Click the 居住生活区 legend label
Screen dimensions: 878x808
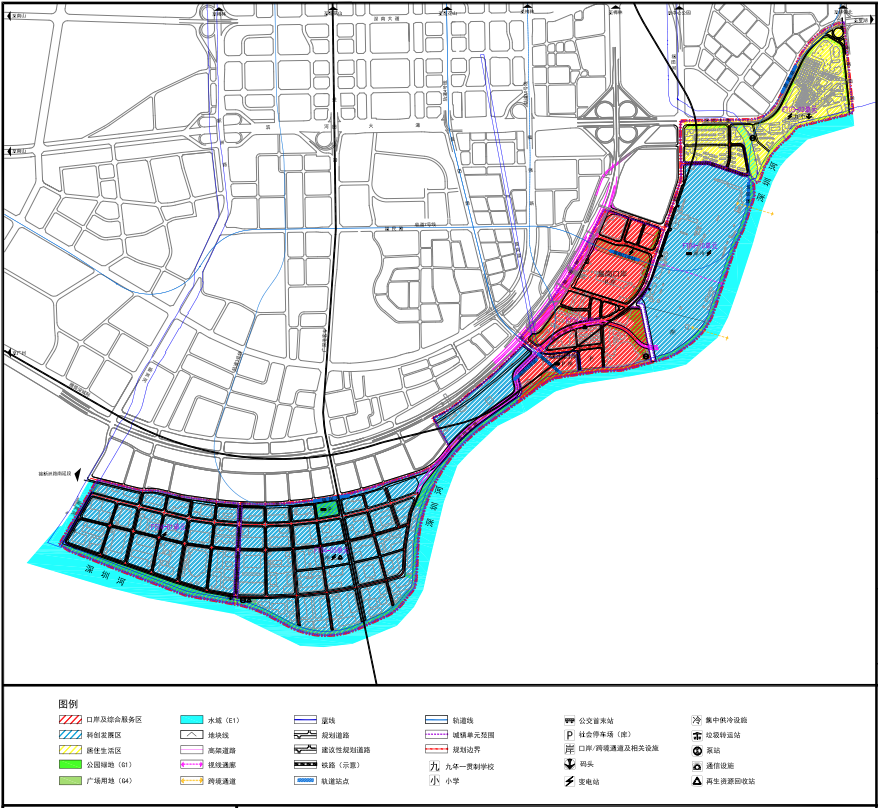coord(104,750)
